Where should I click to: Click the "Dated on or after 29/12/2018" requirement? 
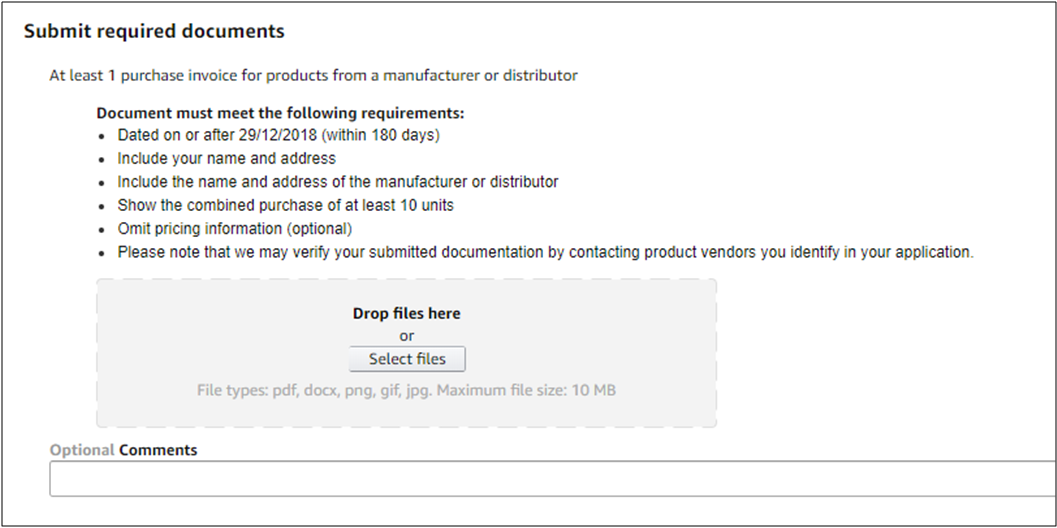coord(278,134)
